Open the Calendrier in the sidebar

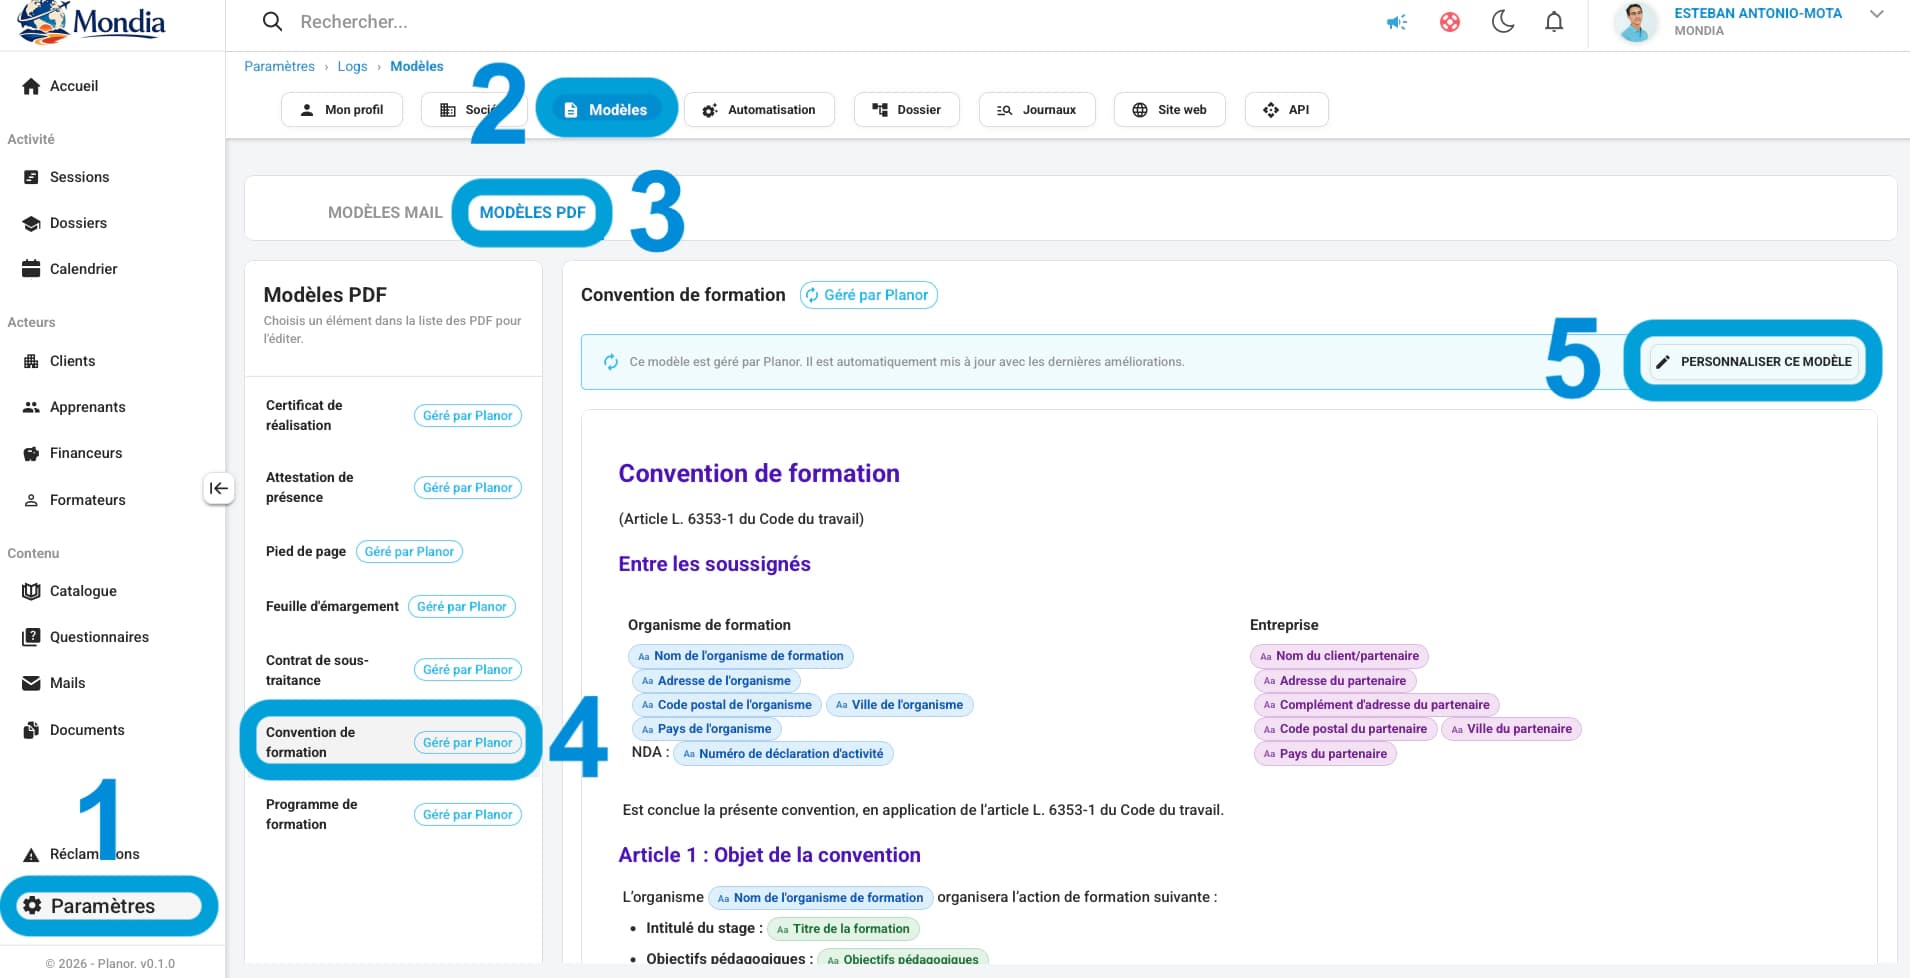point(83,268)
